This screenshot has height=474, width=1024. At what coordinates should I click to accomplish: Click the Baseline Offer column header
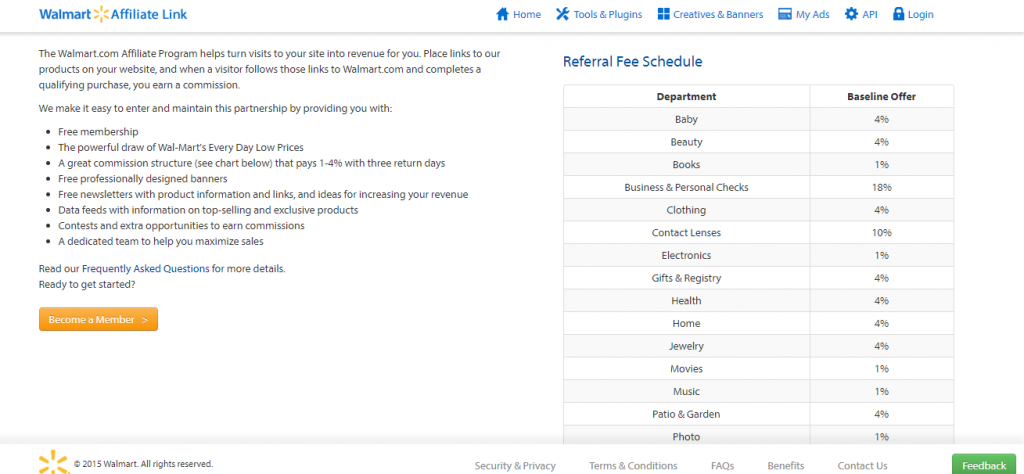click(x=882, y=97)
